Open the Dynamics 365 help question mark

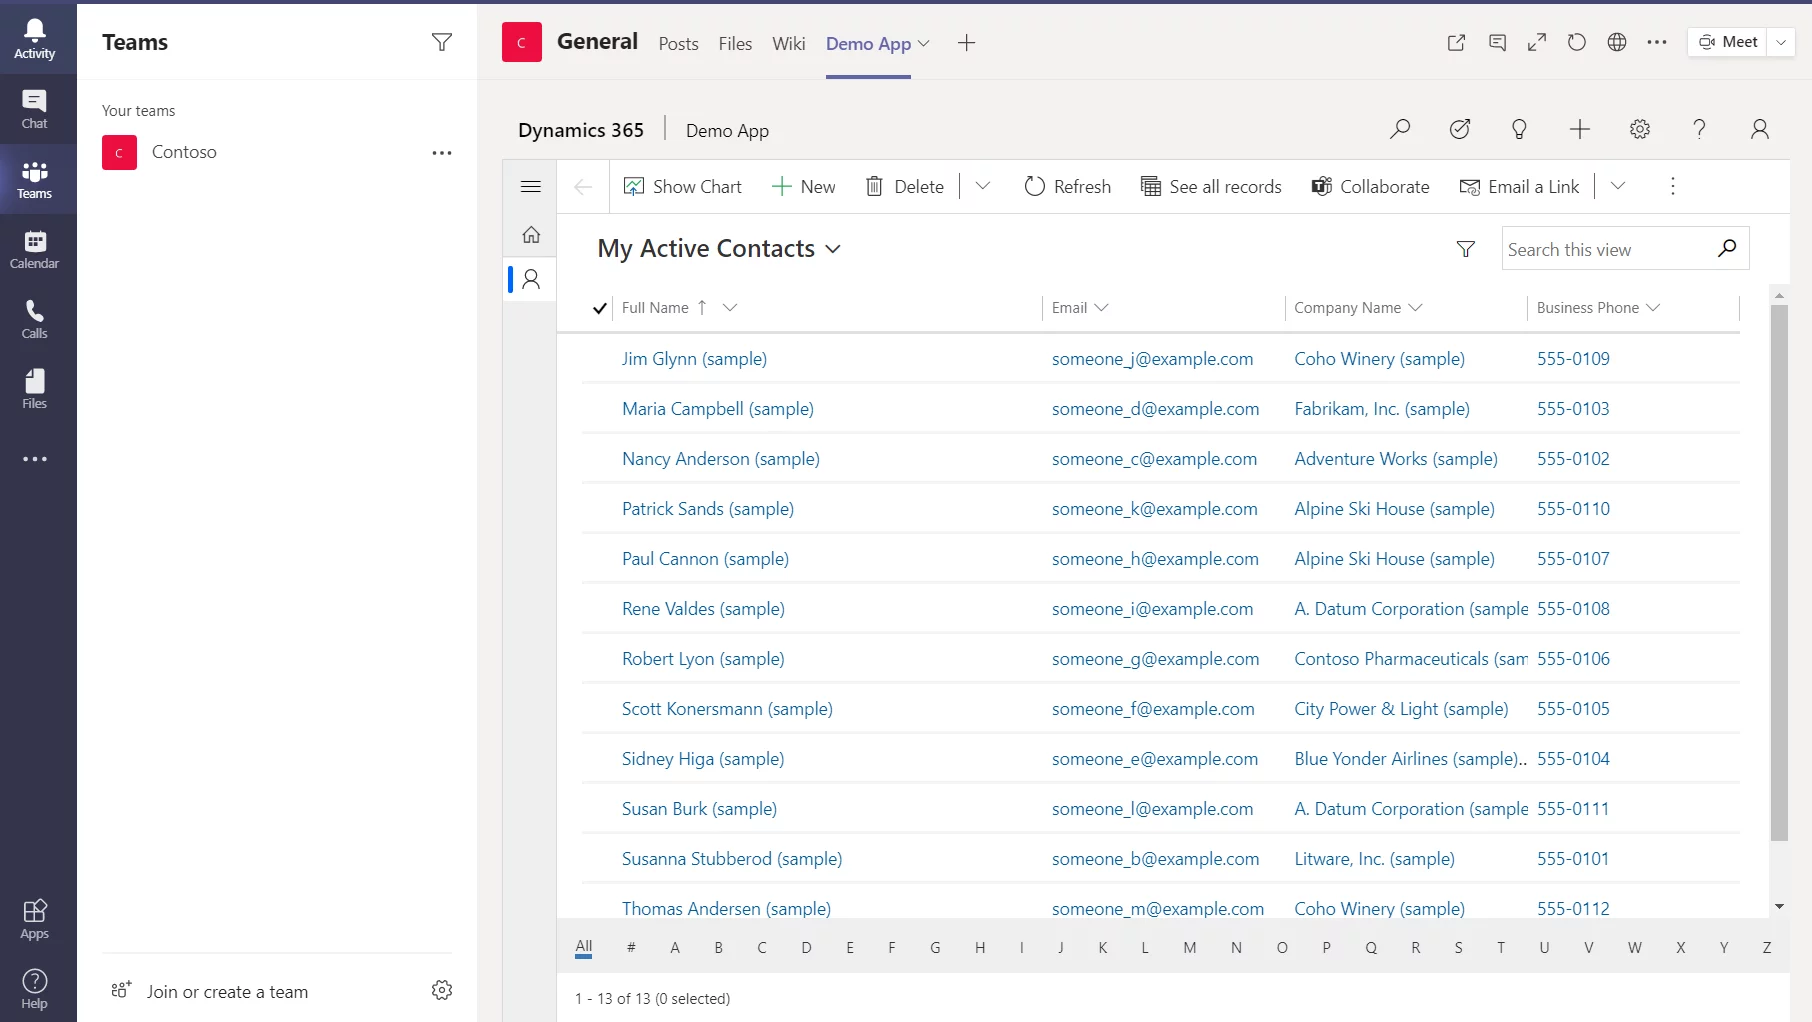point(1699,129)
